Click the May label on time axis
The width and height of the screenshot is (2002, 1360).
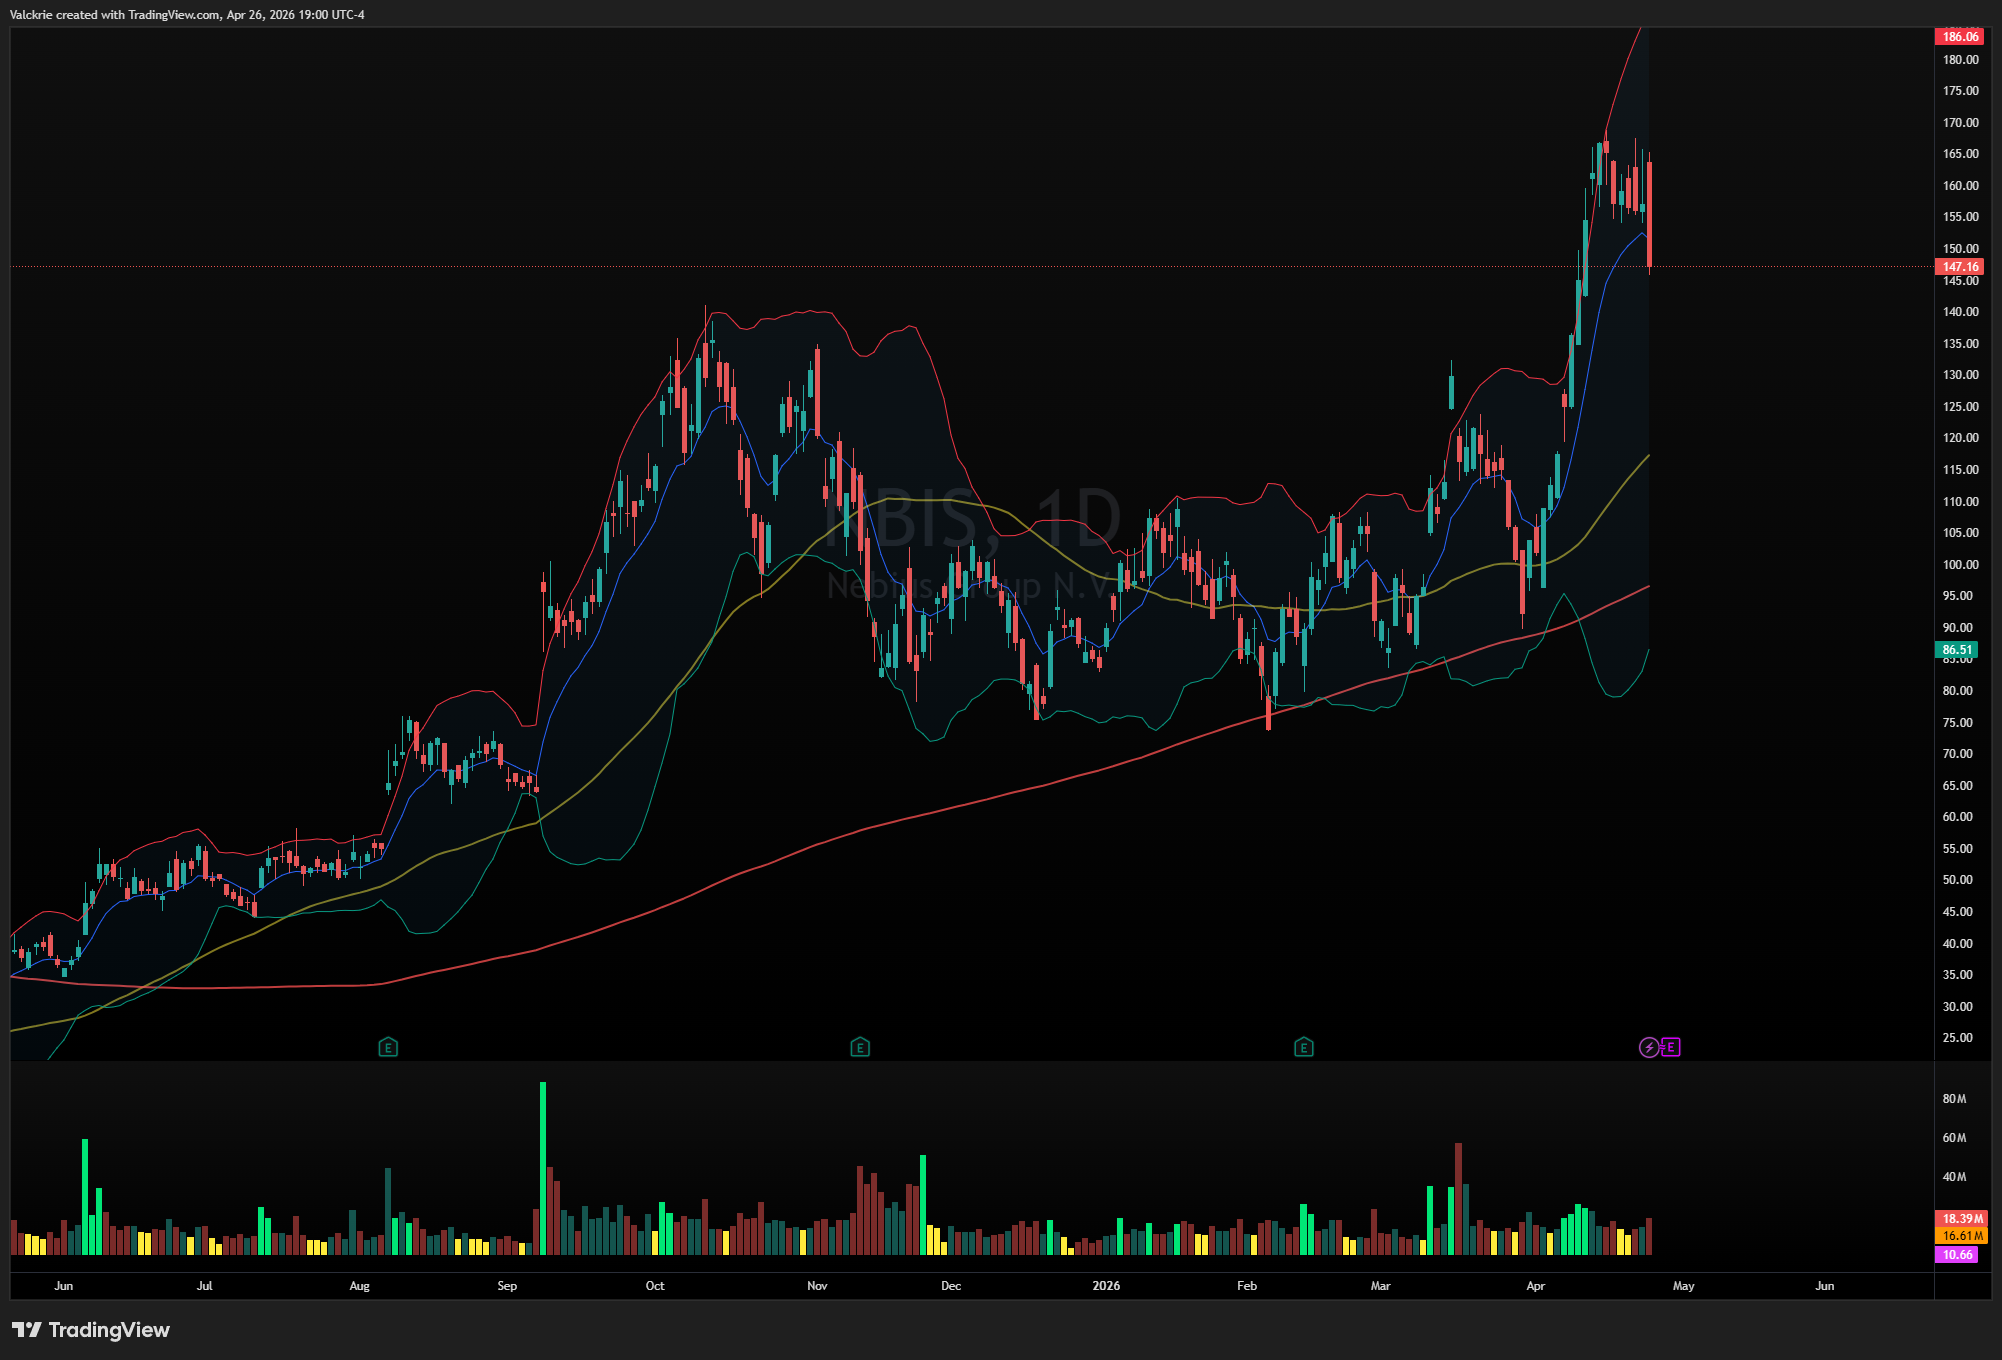tap(1683, 1286)
